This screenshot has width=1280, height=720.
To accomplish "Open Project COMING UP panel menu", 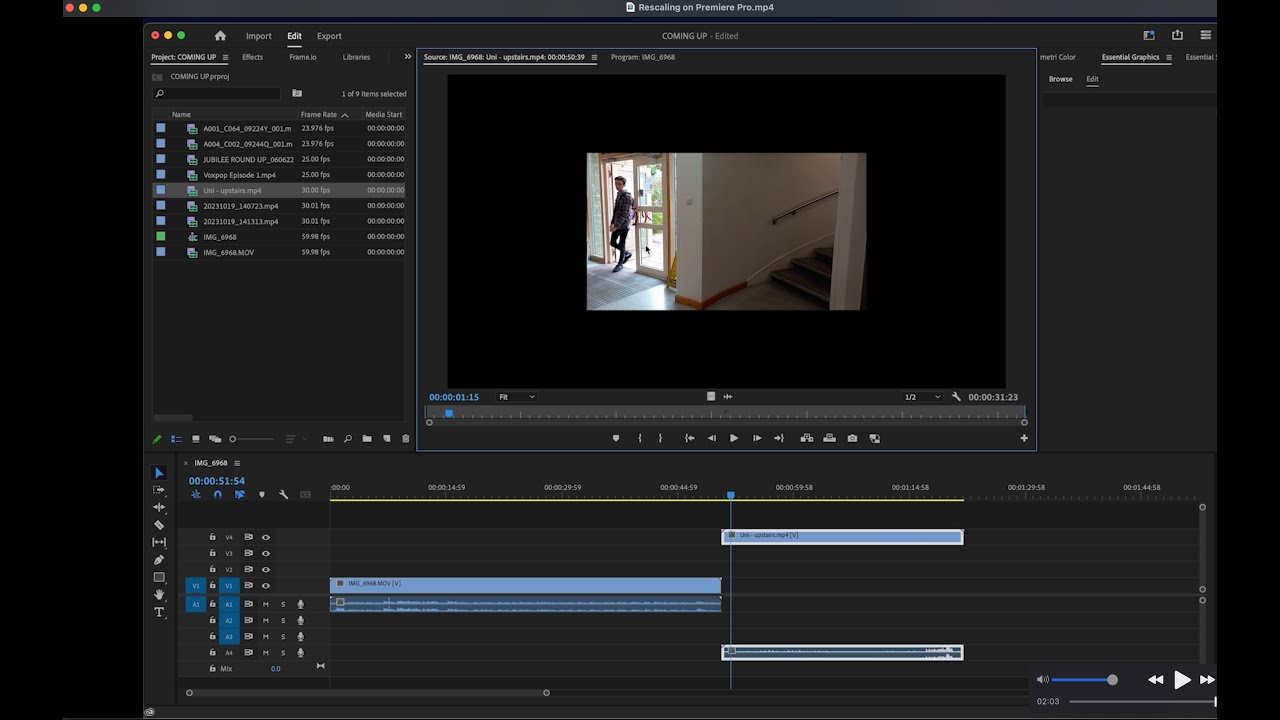I will 225,57.
